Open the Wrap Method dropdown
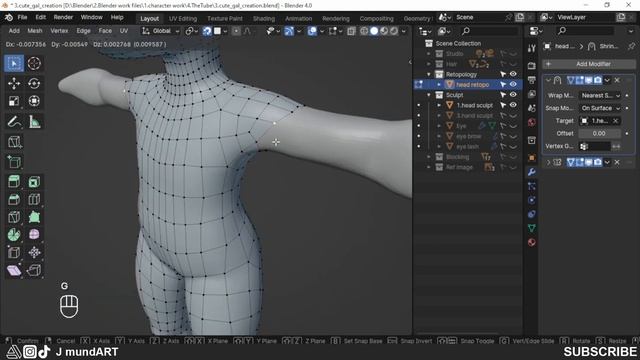The height and width of the screenshot is (360, 640). point(600,96)
